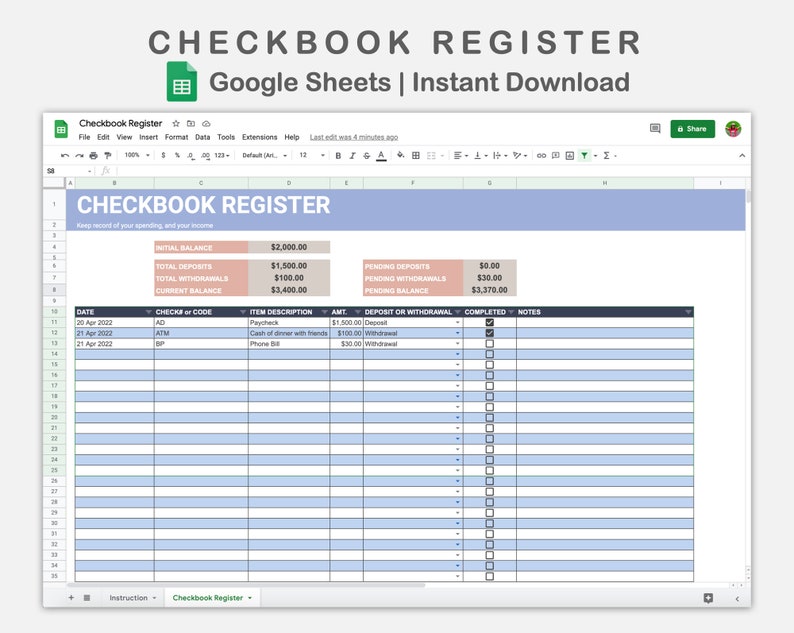Open the Format menu
The height and width of the screenshot is (633, 794).
tap(176, 137)
